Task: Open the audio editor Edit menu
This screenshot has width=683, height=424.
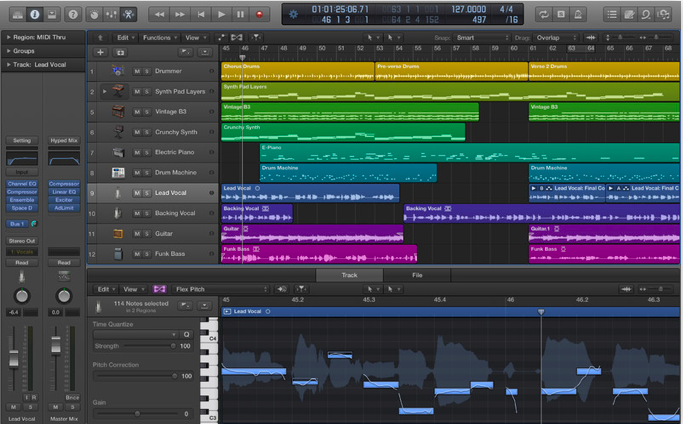Action: click(106, 289)
